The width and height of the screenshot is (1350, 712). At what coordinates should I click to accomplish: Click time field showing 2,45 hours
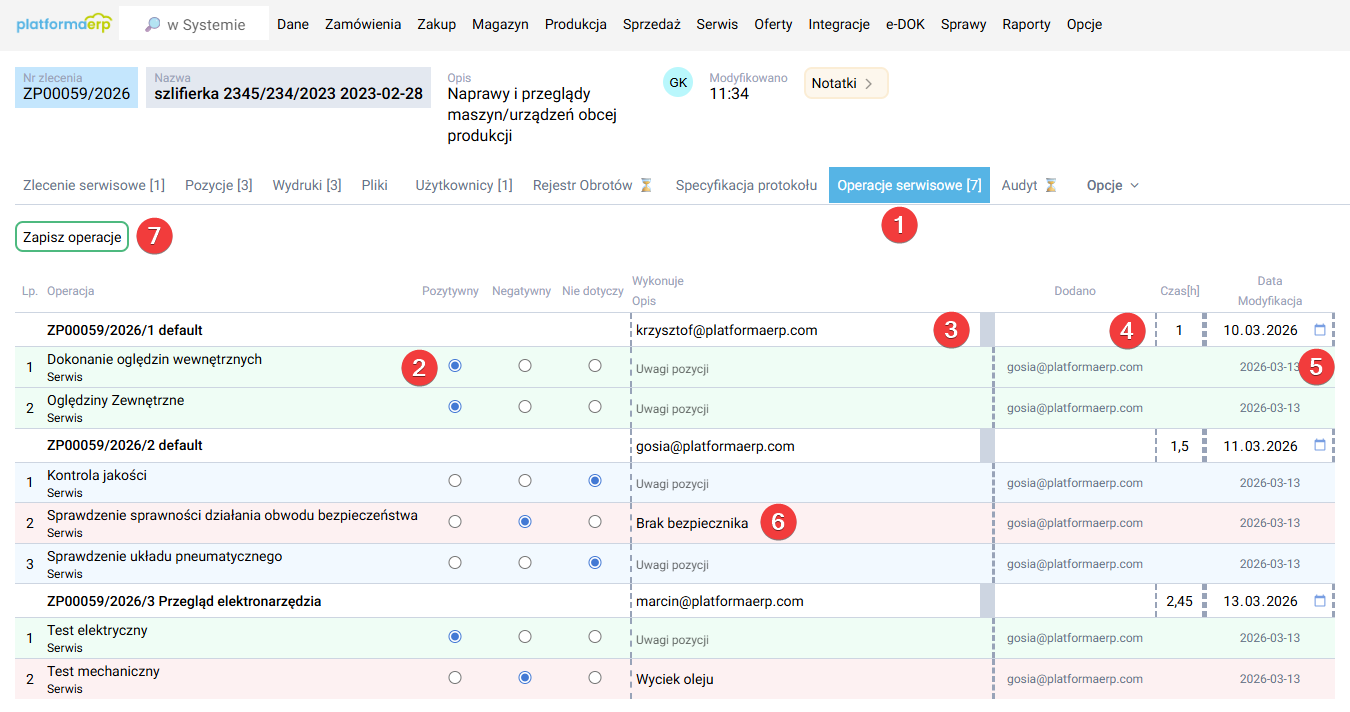1179,601
